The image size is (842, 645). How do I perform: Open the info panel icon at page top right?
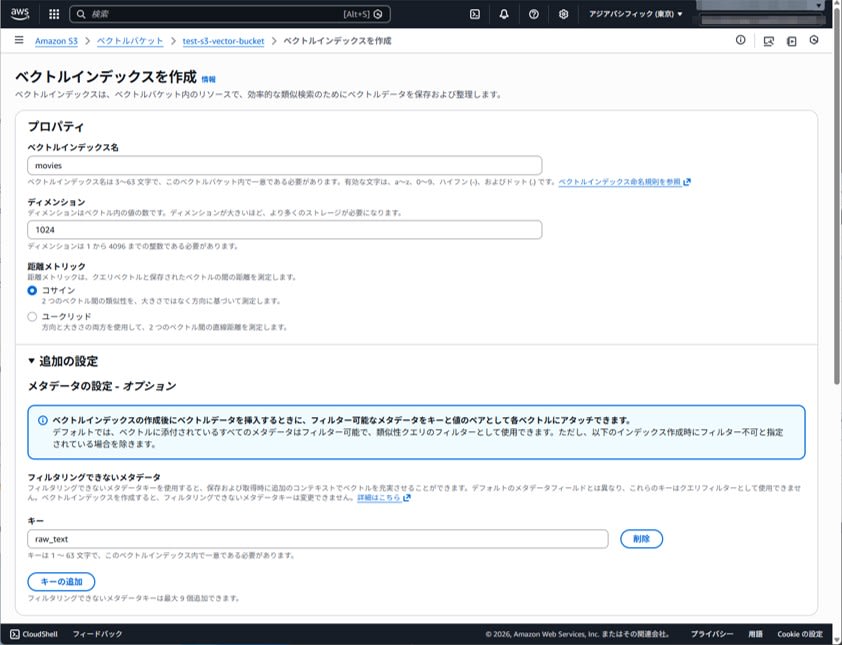[x=740, y=41]
